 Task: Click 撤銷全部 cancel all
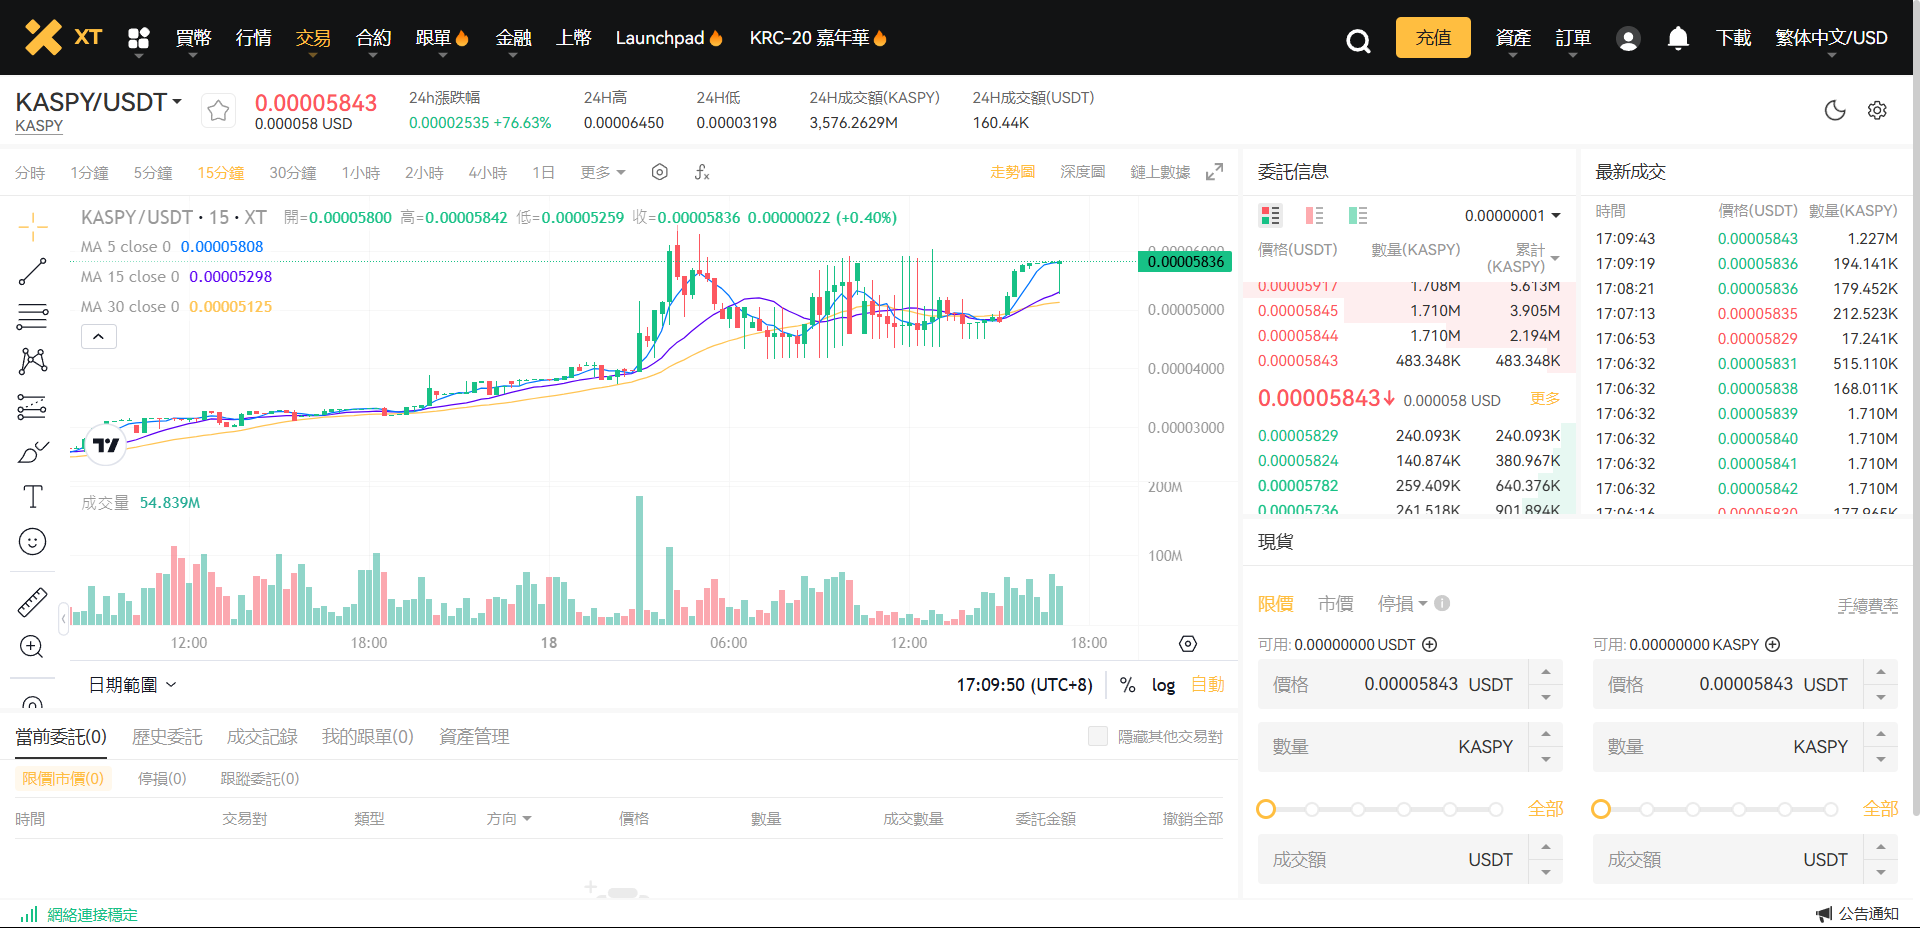(x=1192, y=818)
